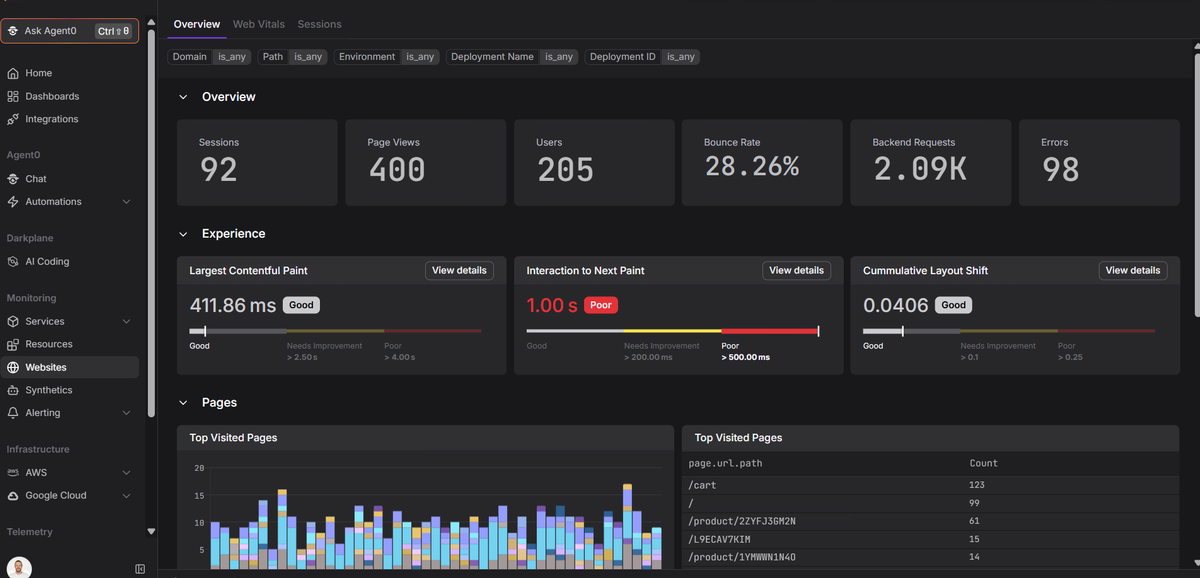The width and height of the screenshot is (1200, 578).
Task: Open the Domain filter dropdown
Action: pyautogui.click(x=209, y=57)
